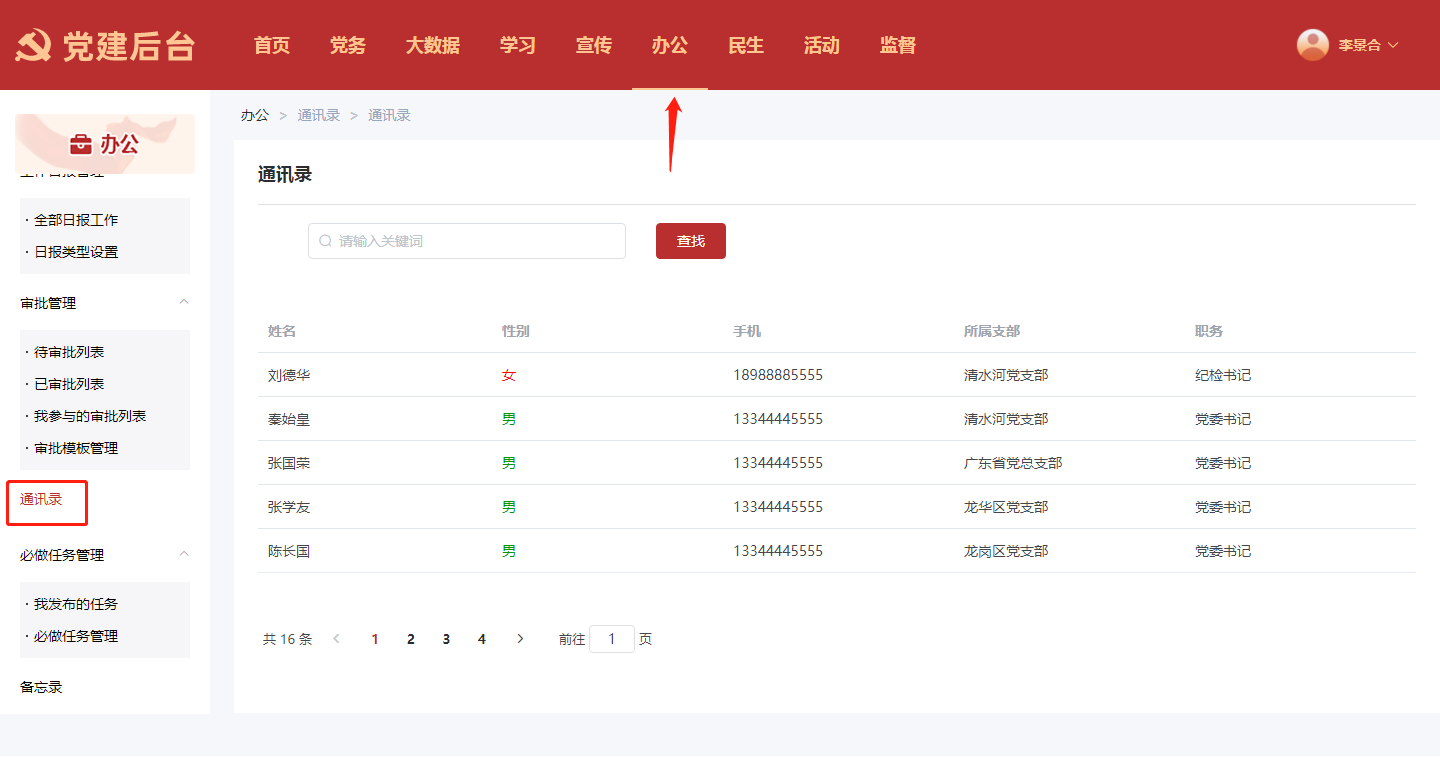
Task: Open 日报类型设置 in the sidebar
Action: coord(76,252)
